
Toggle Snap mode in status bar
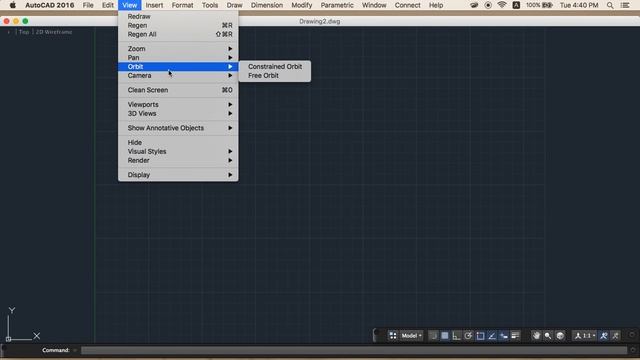pyautogui.click(x=433, y=336)
